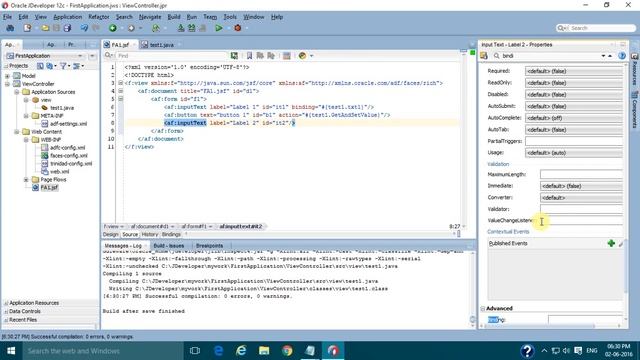Open the Required property dropdown
640x360 pixels.
click(x=573, y=71)
